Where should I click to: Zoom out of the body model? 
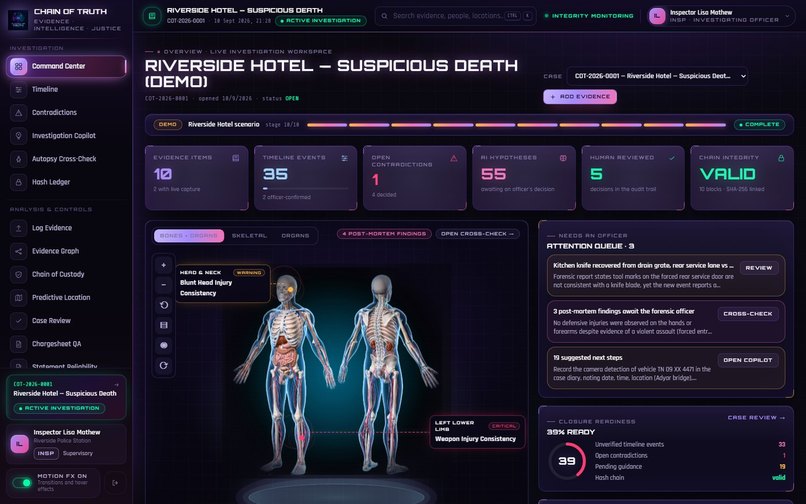click(x=163, y=284)
